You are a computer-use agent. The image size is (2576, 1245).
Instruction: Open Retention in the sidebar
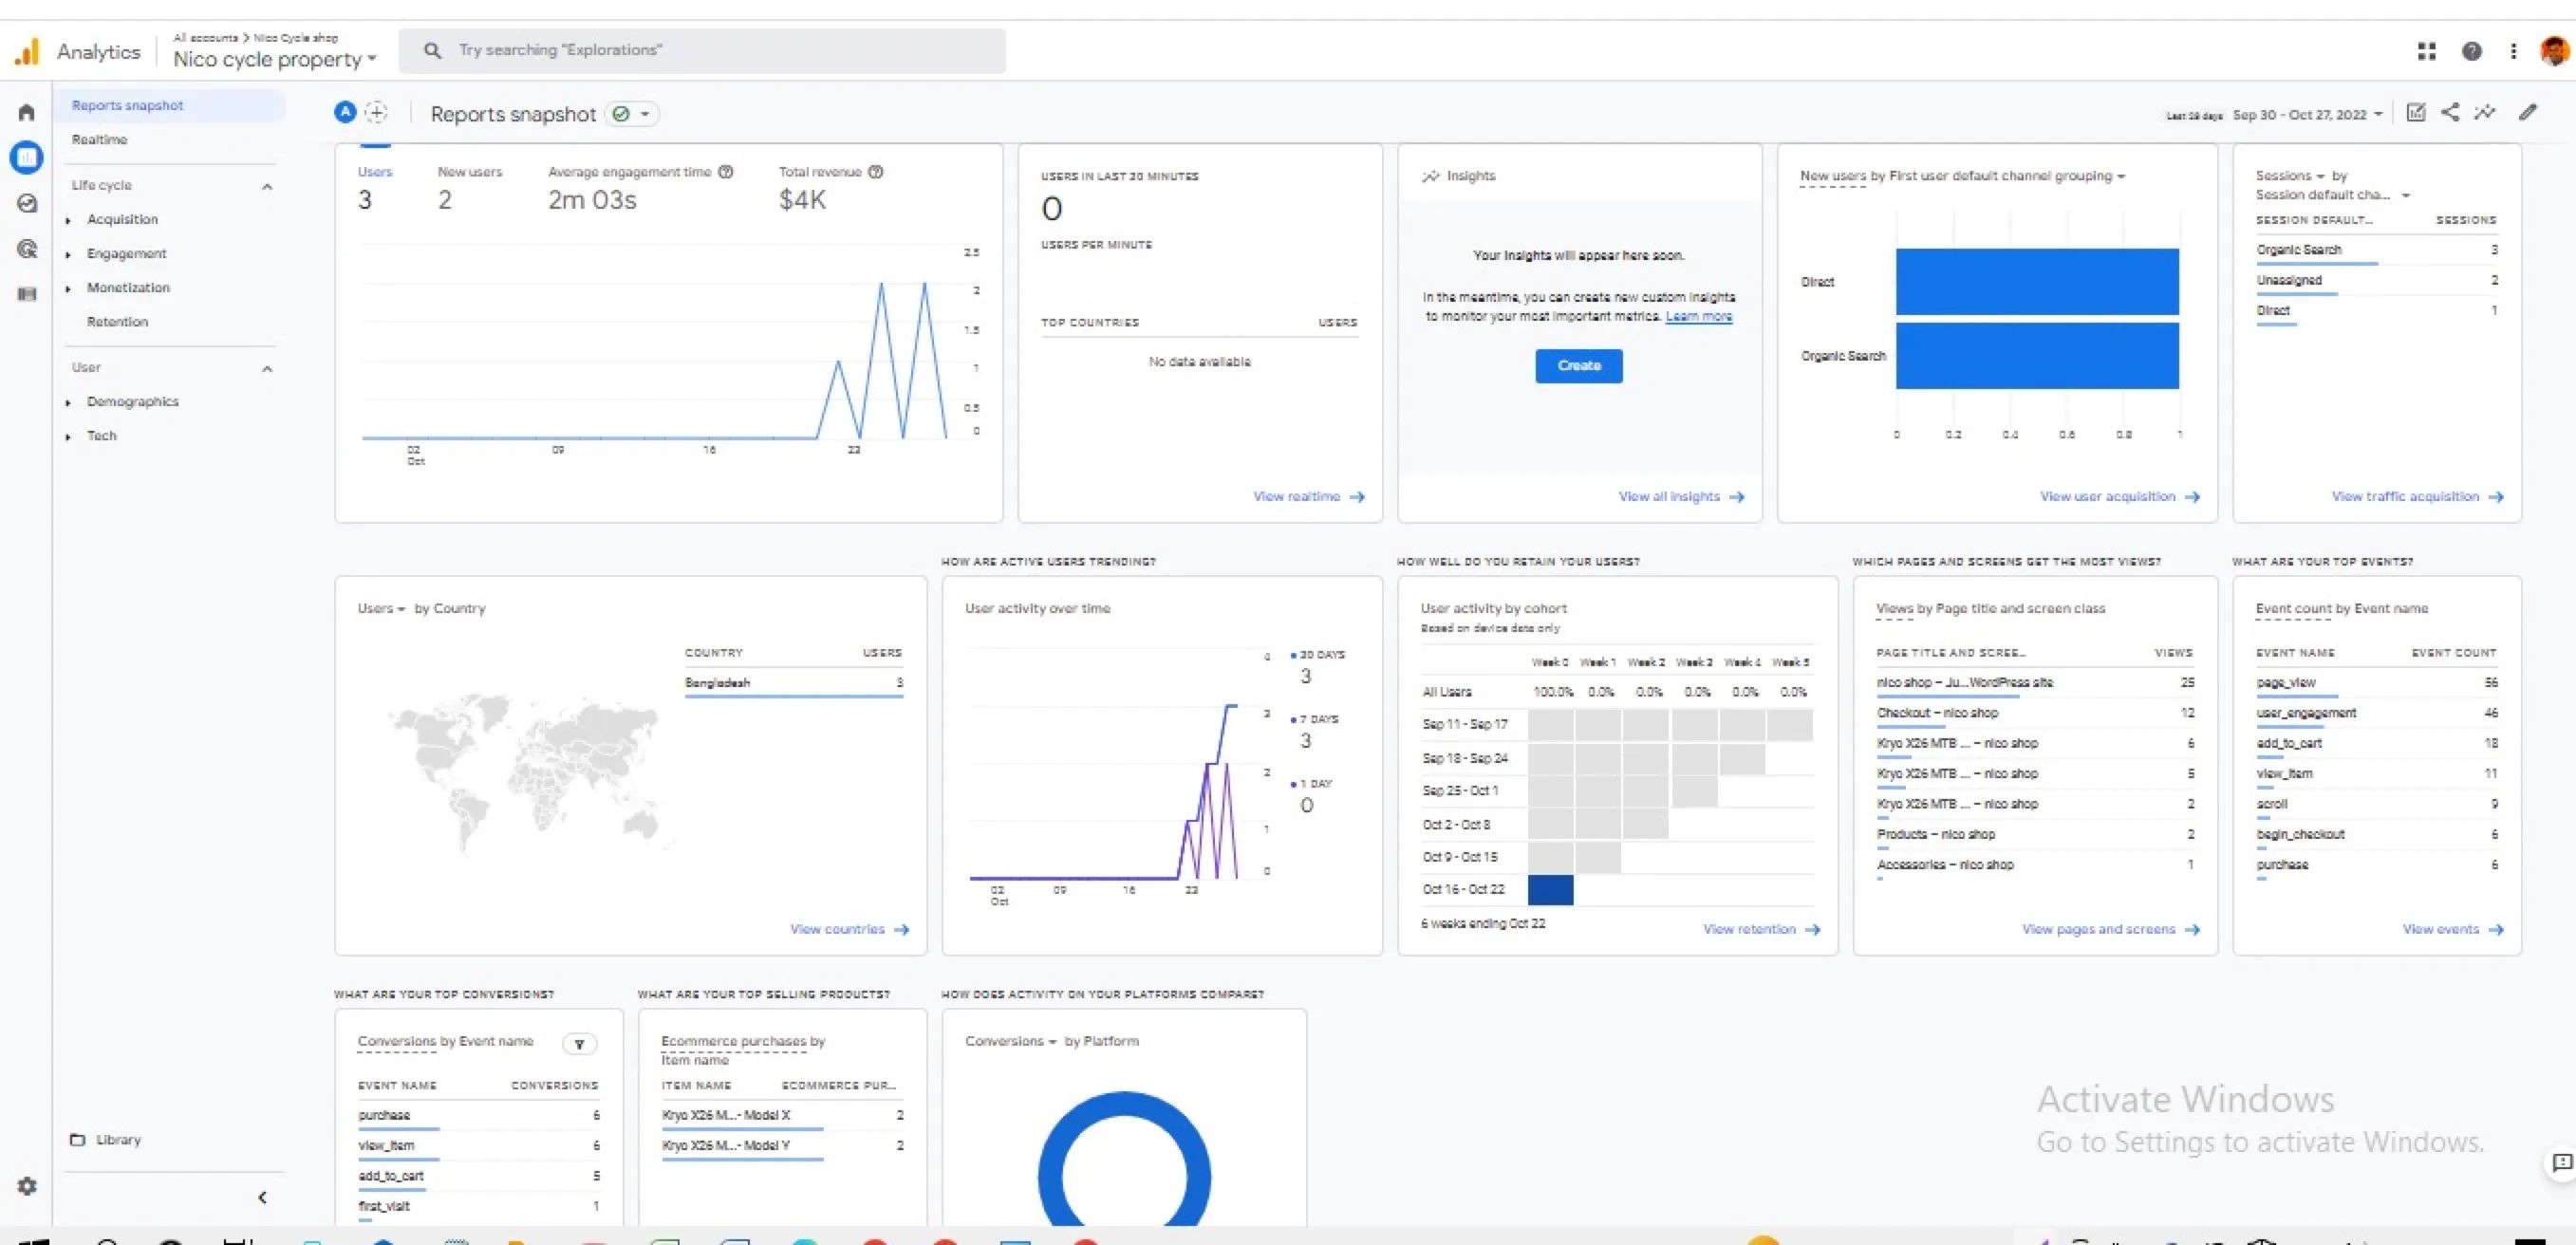coord(117,322)
